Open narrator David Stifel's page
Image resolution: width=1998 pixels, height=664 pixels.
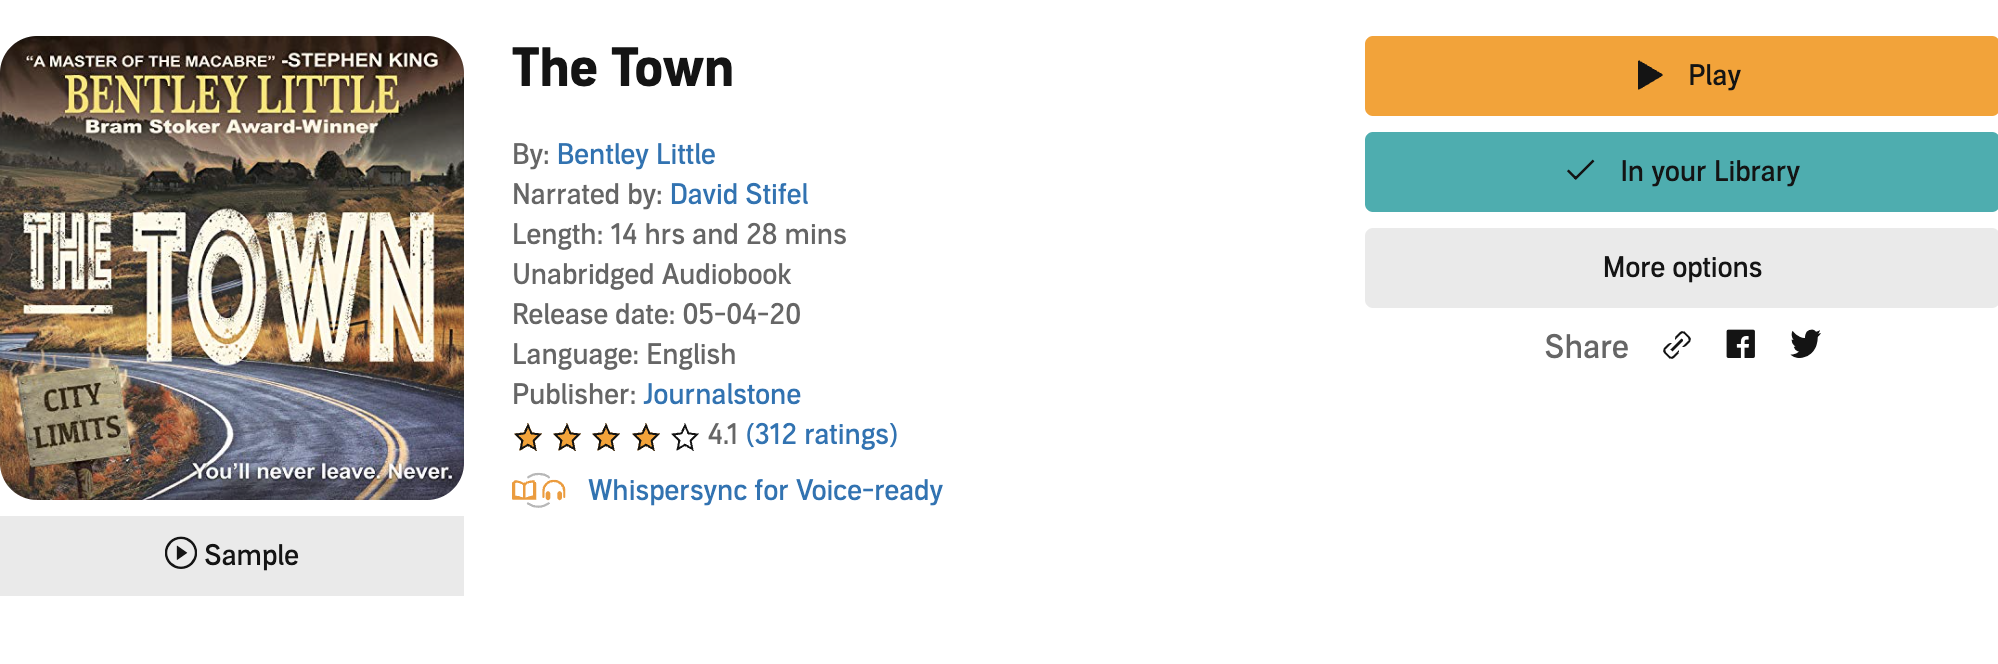(x=739, y=194)
